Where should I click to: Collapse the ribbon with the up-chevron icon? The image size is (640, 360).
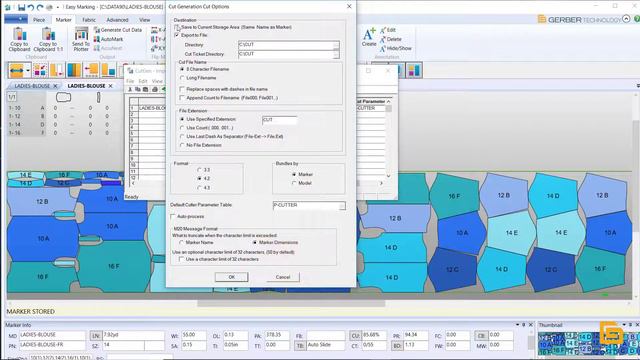click(x=626, y=19)
